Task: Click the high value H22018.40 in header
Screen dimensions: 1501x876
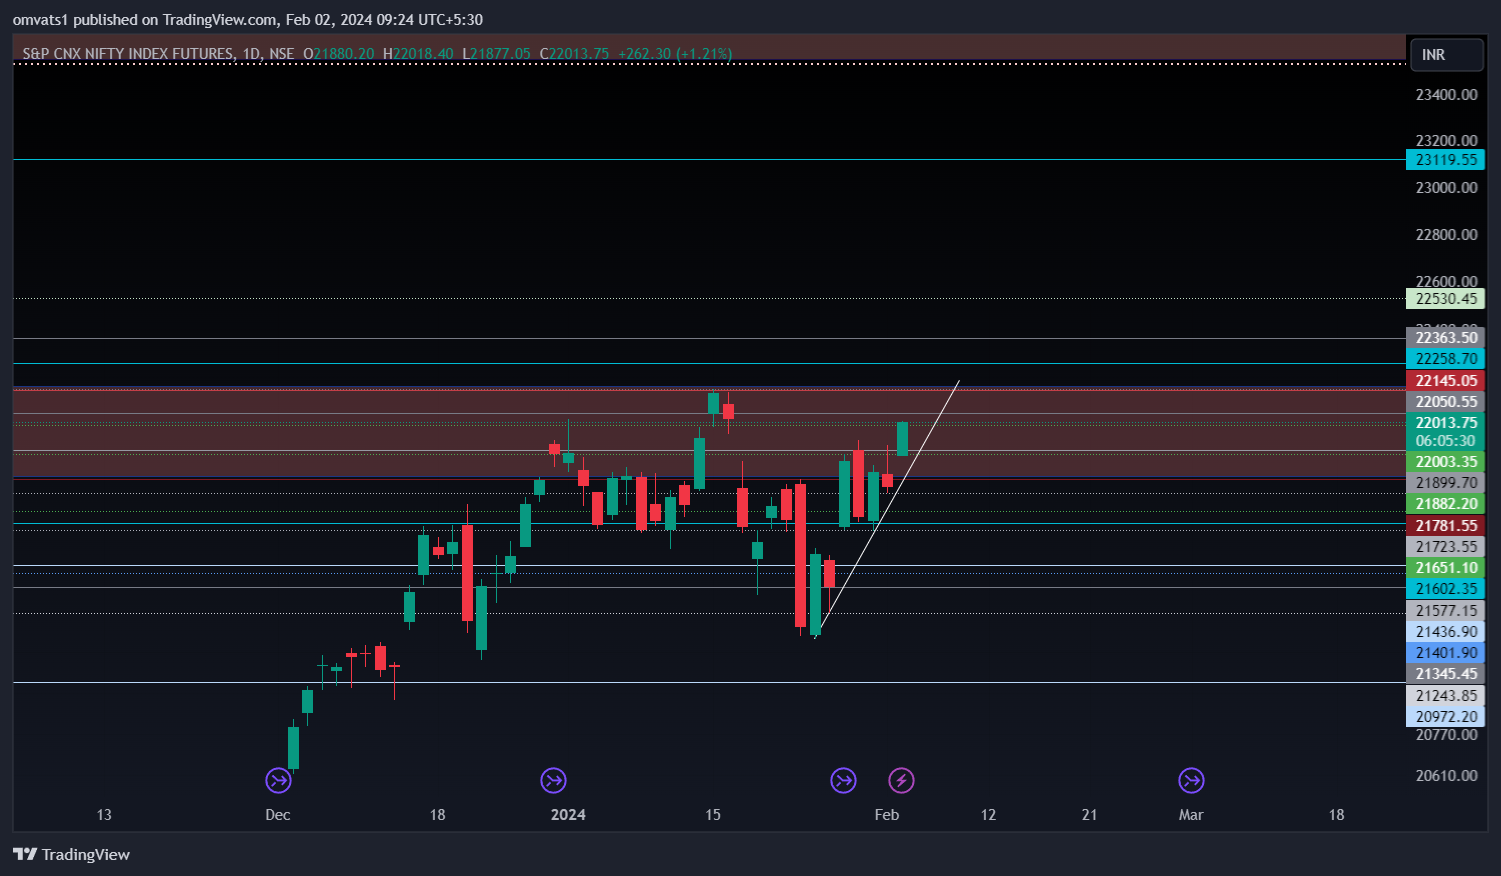Action: 418,54
